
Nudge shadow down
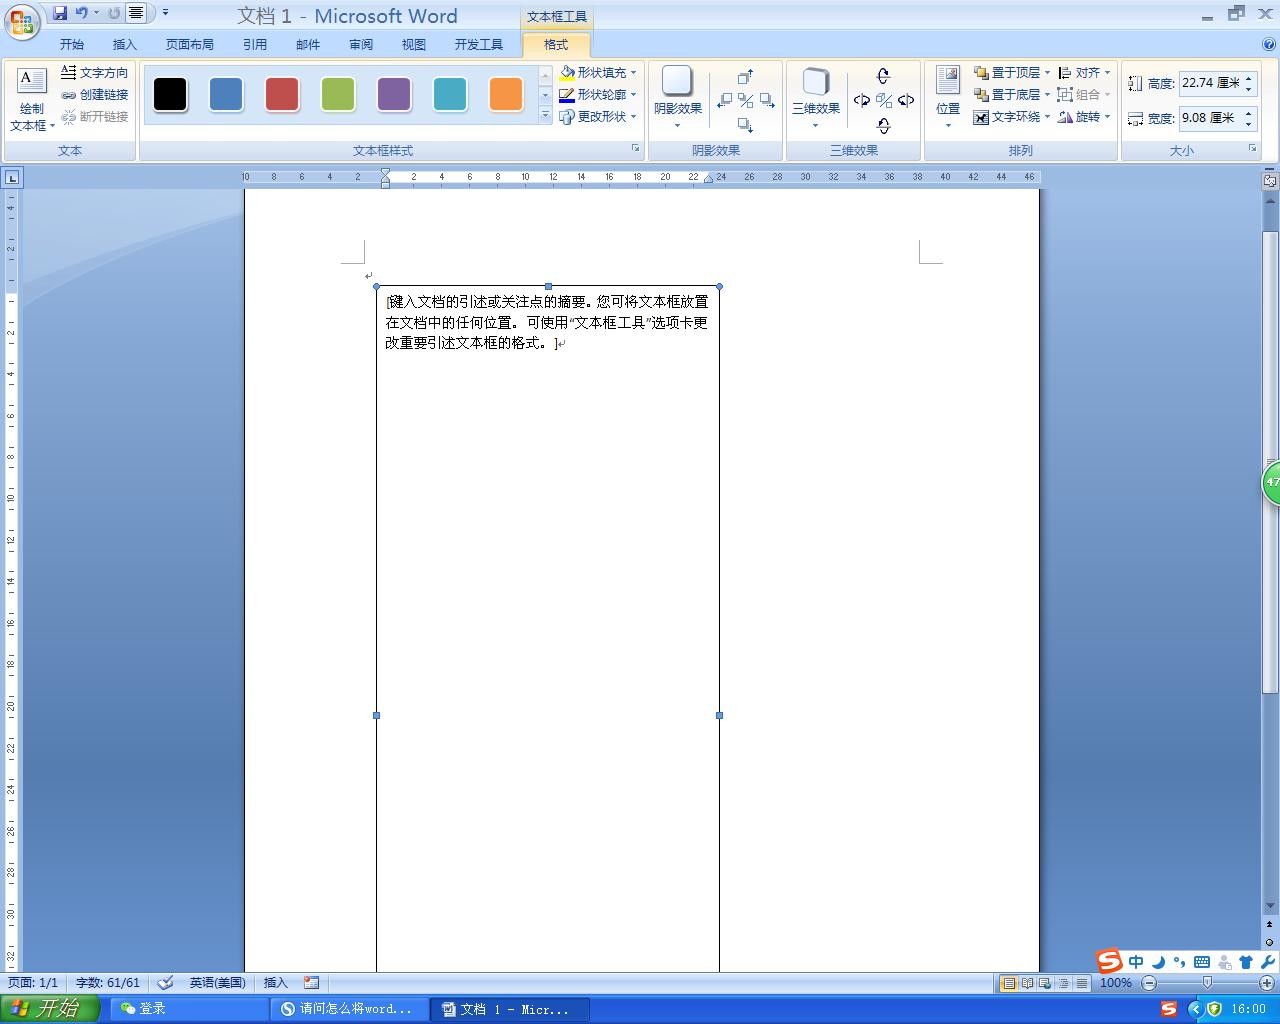click(745, 124)
